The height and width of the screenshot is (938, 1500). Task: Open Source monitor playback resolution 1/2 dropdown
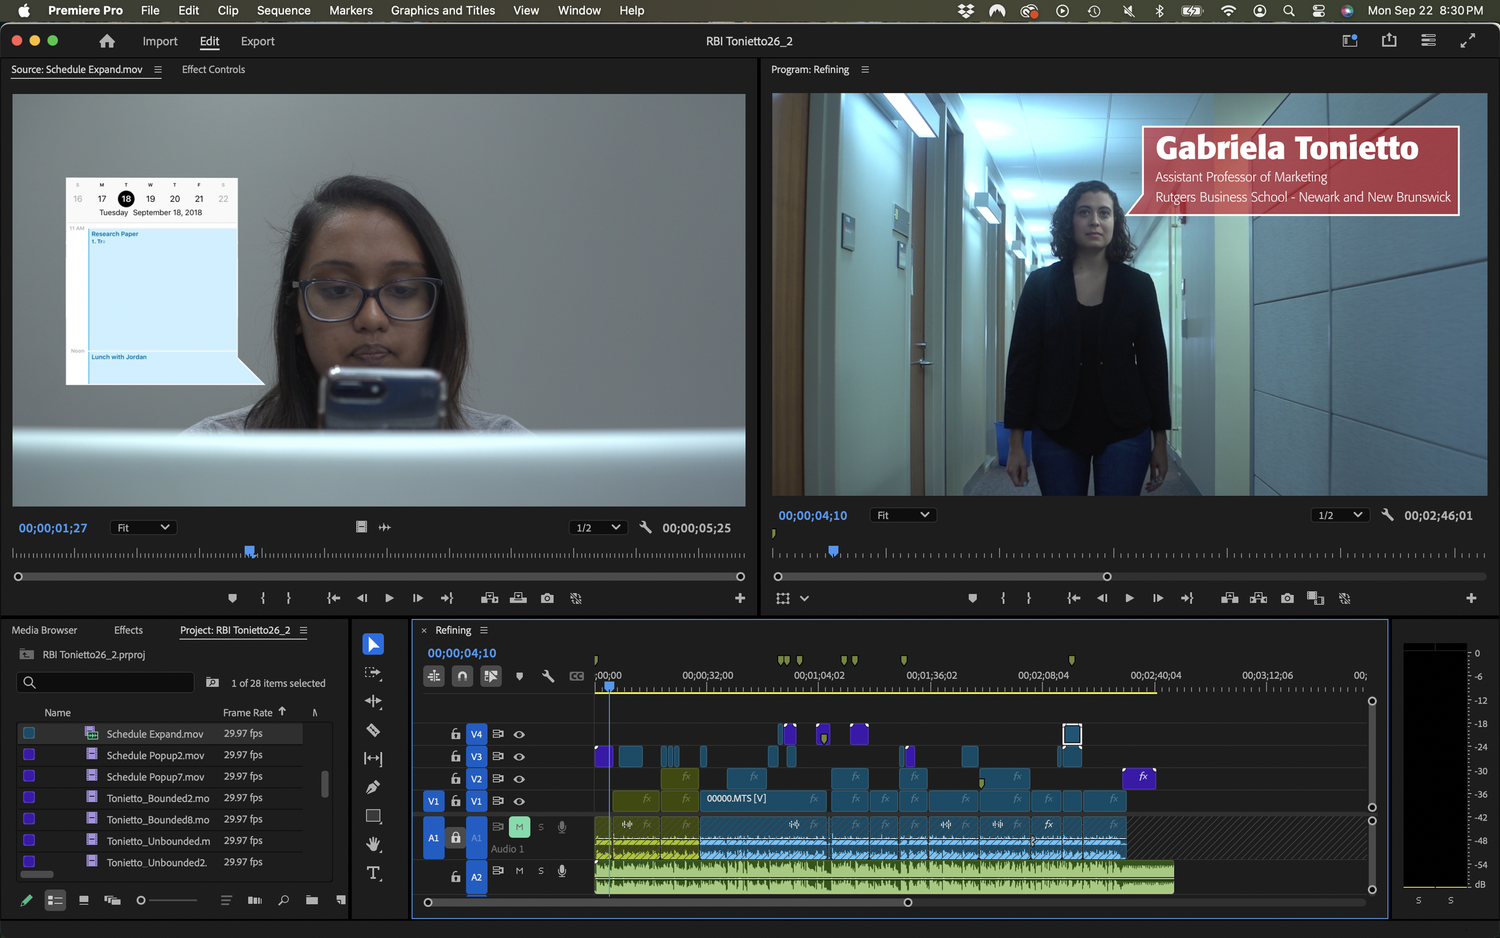point(598,527)
